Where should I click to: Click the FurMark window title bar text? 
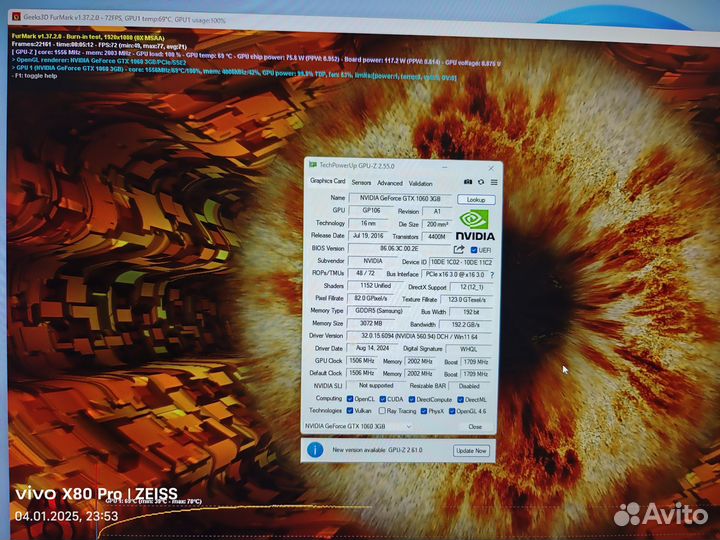click(x=124, y=19)
